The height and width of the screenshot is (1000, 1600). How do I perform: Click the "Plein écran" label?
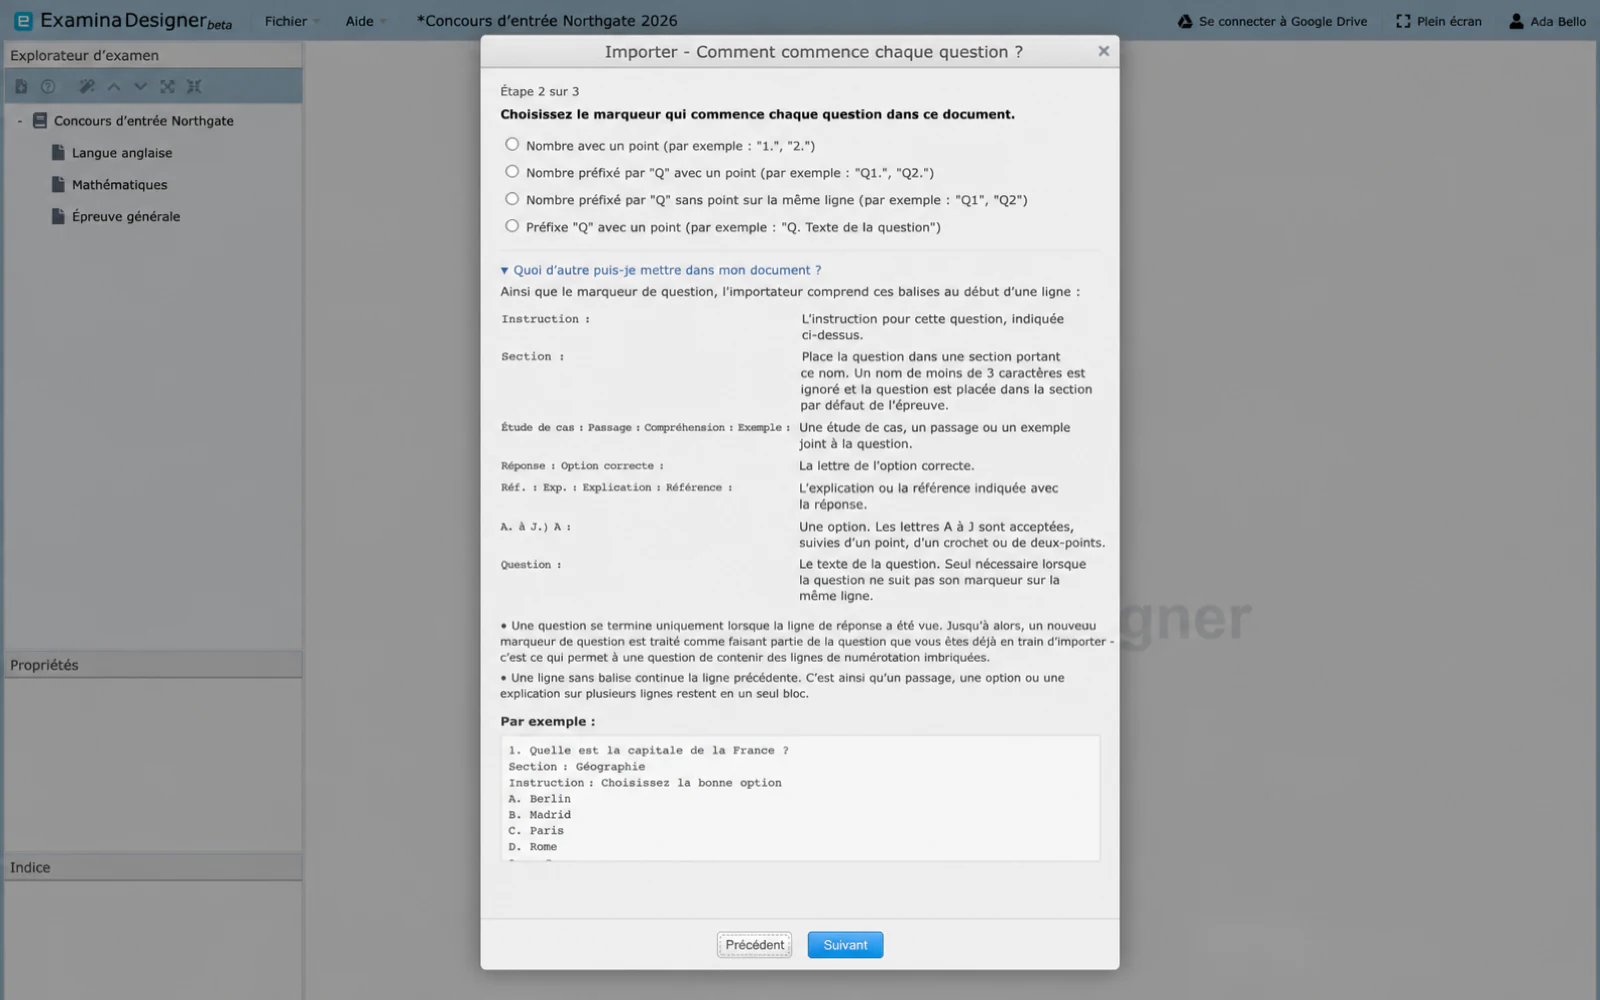click(1449, 21)
